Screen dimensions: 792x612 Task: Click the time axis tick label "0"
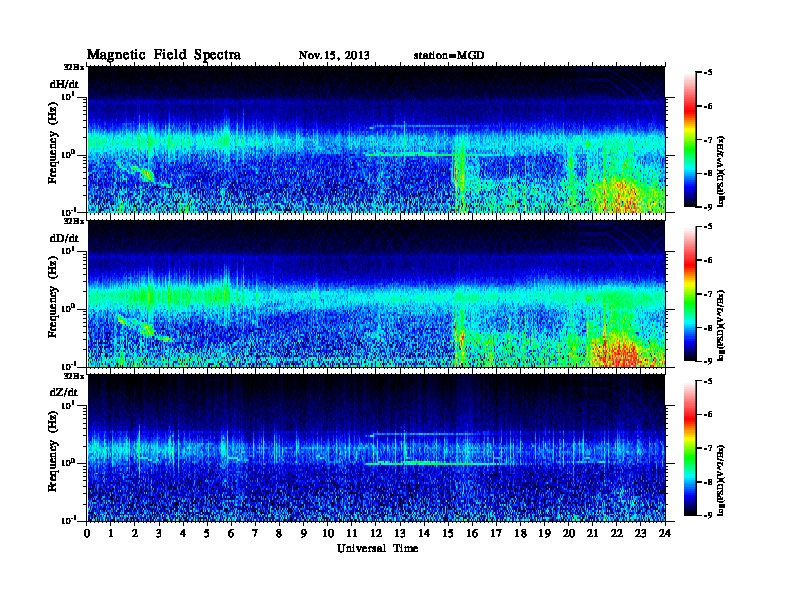coord(87,534)
